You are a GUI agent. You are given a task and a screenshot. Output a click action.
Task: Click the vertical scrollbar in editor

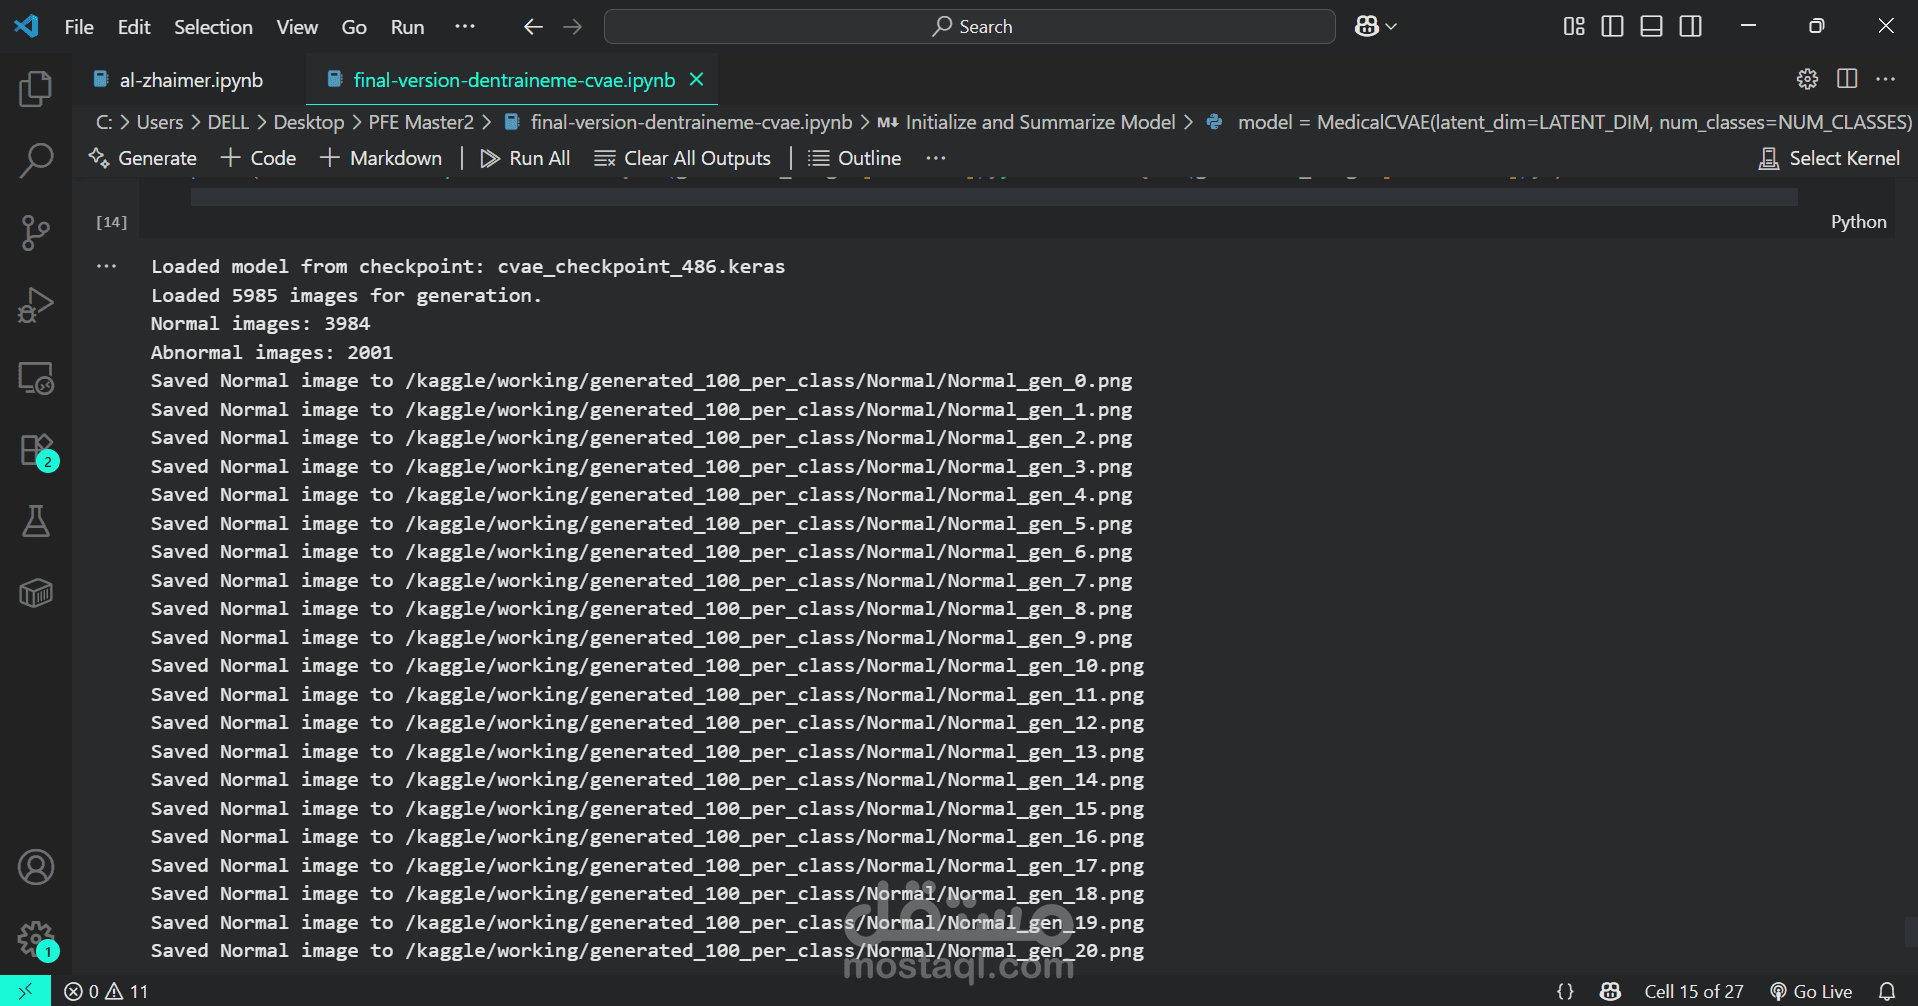[1910, 930]
